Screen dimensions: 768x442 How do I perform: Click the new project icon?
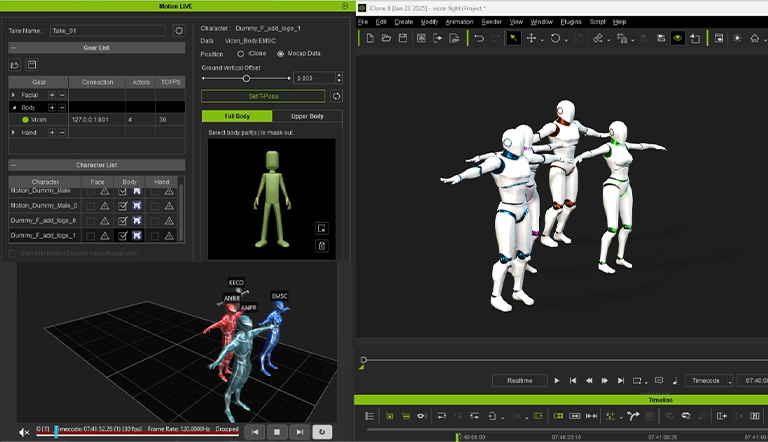[370, 38]
